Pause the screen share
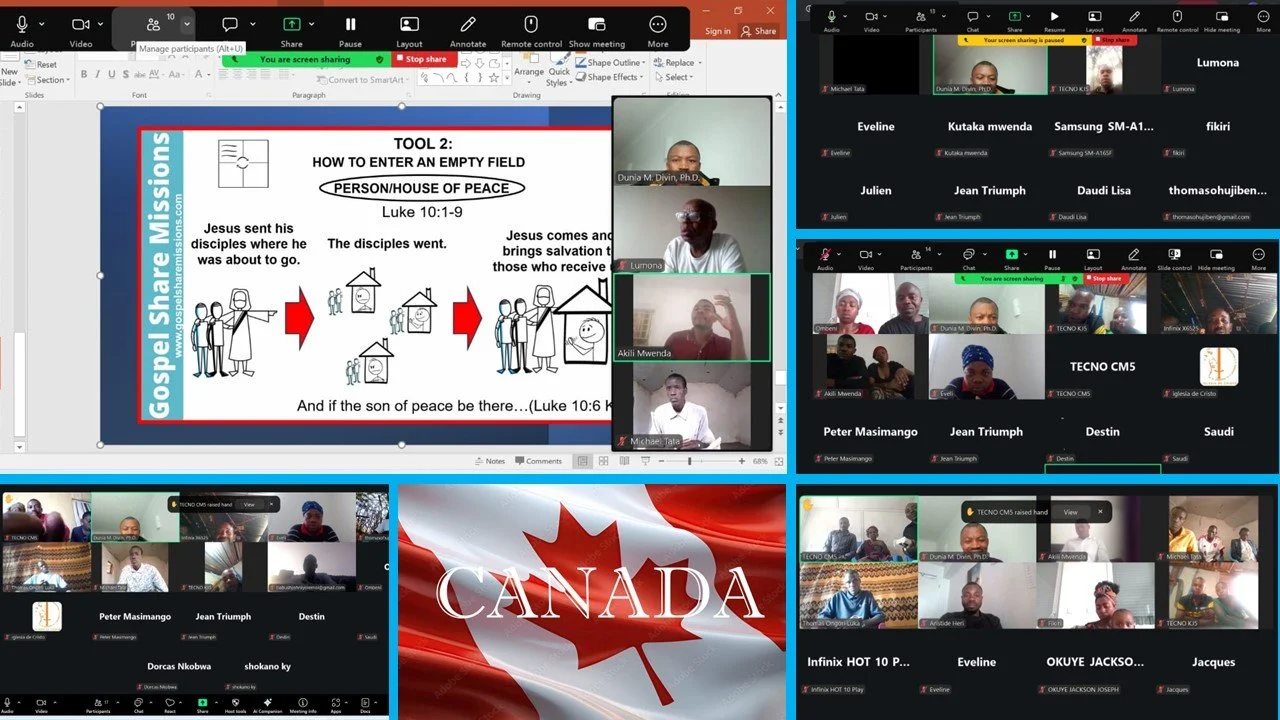 click(x=351, y=25)
